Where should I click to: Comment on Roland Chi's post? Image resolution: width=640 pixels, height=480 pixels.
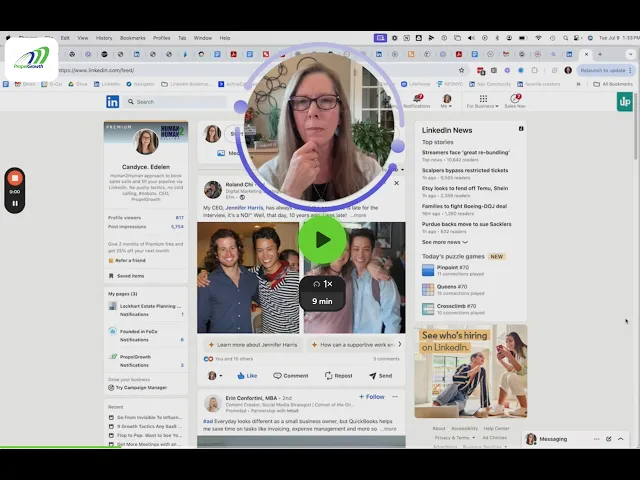(x=291, y=376)
